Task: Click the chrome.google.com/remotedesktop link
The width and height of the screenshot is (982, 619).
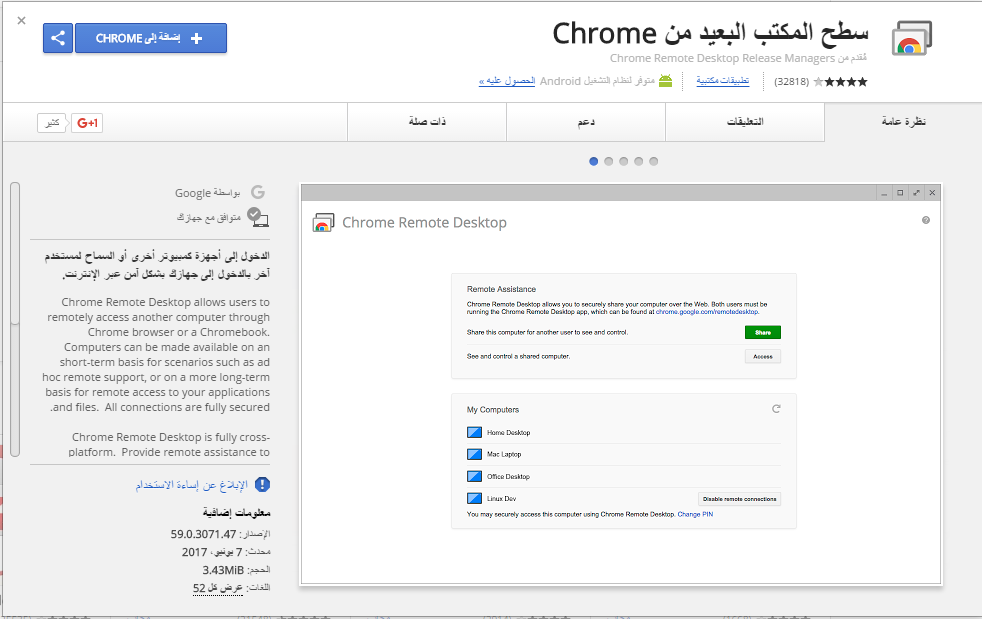Action: [x=707, y=311]
